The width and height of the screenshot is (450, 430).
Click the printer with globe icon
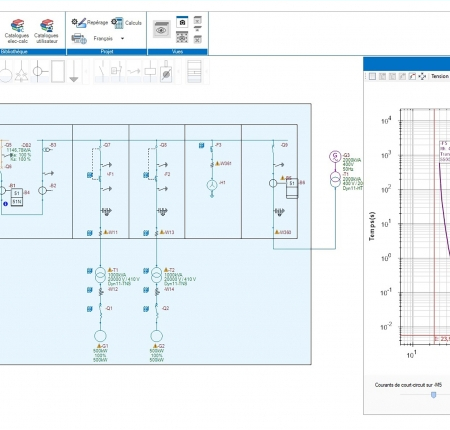79,39
